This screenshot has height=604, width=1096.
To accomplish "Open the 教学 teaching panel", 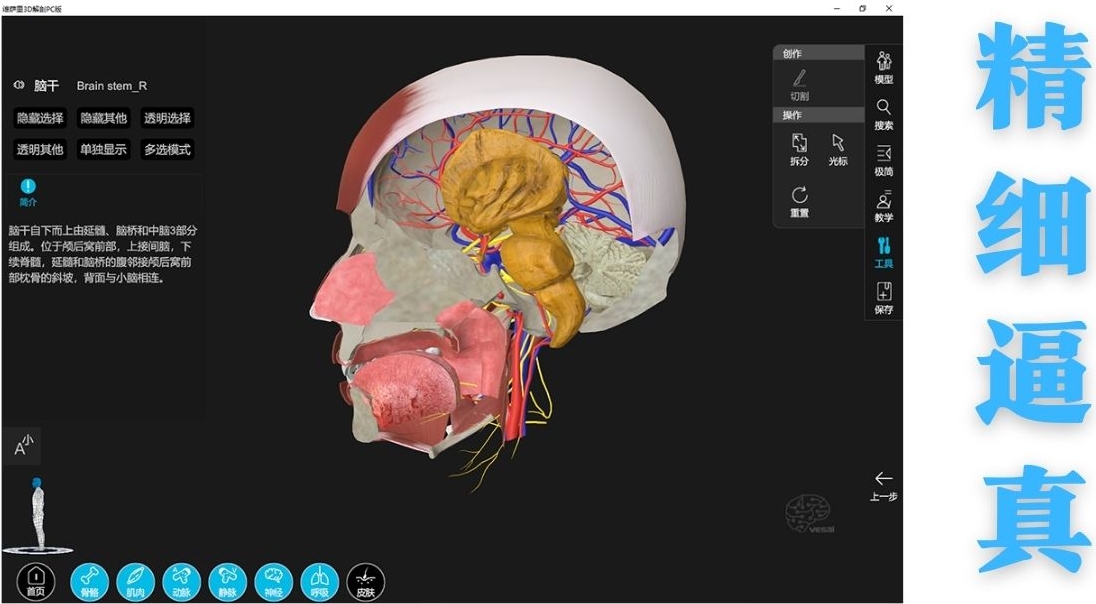I will click(x=884, y=206).
